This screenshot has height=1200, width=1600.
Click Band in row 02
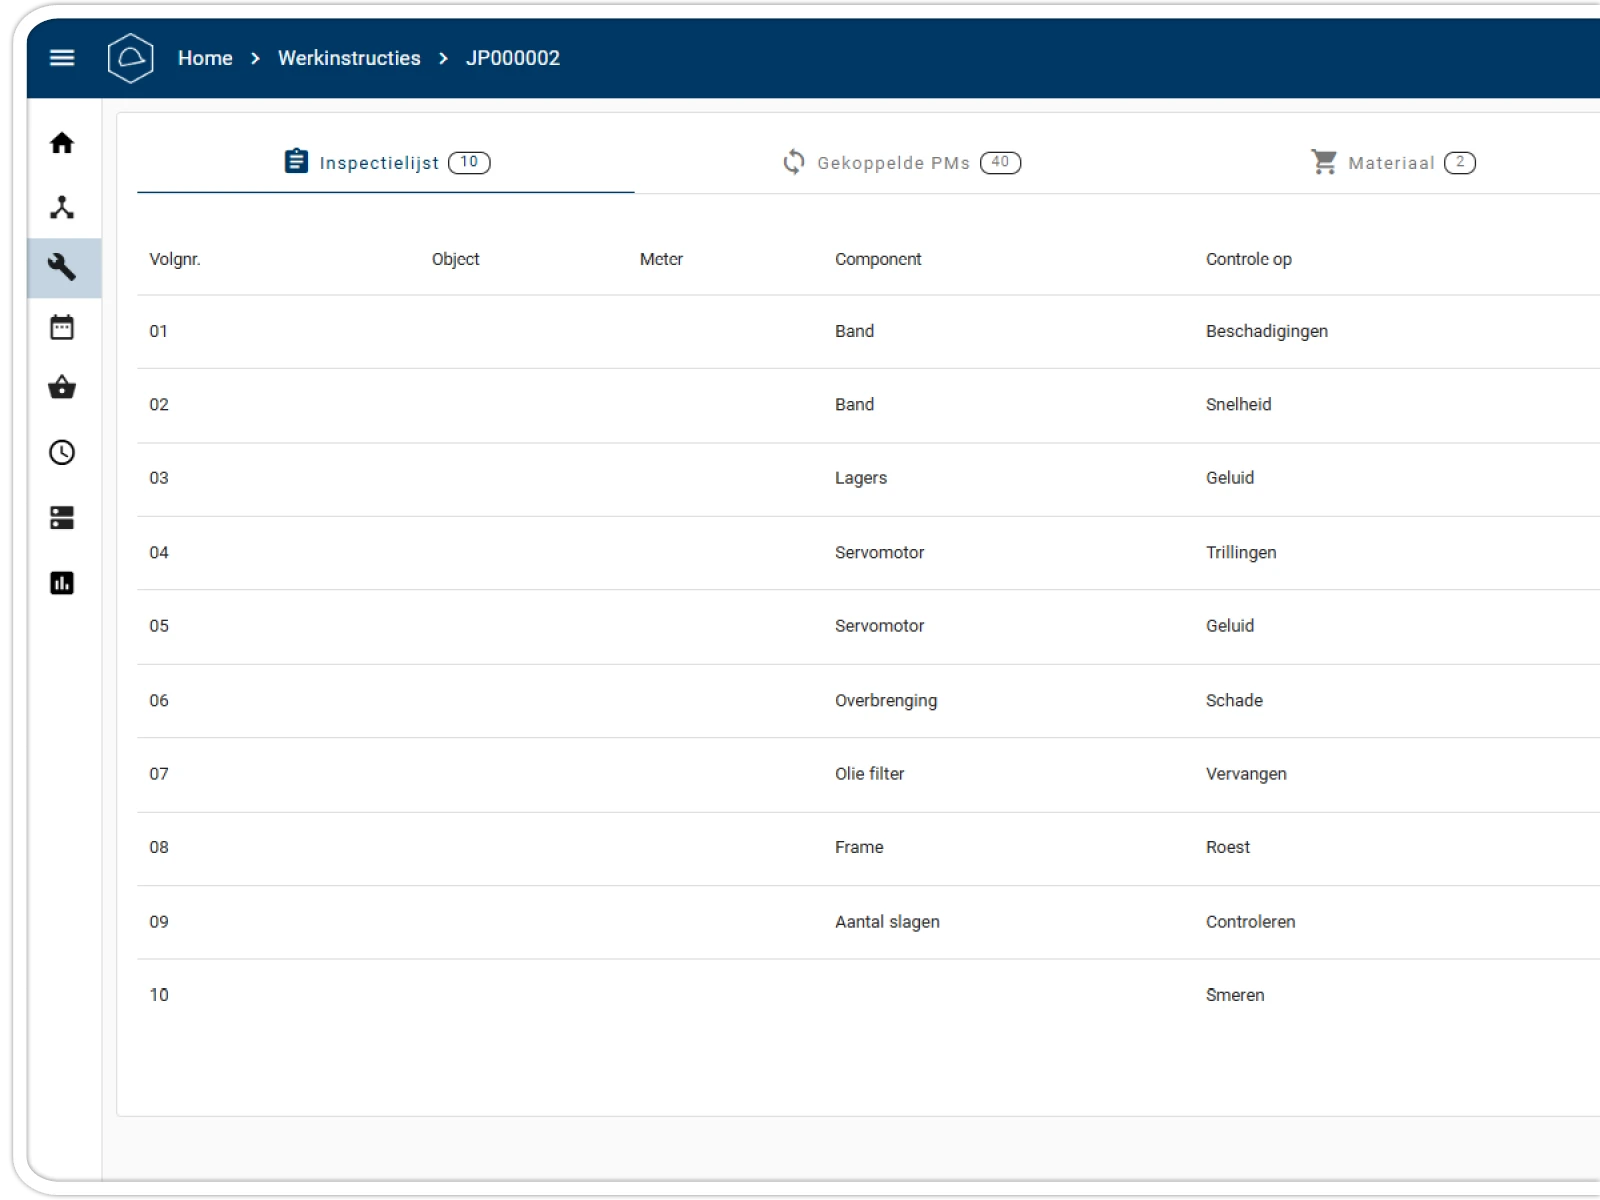854,404
